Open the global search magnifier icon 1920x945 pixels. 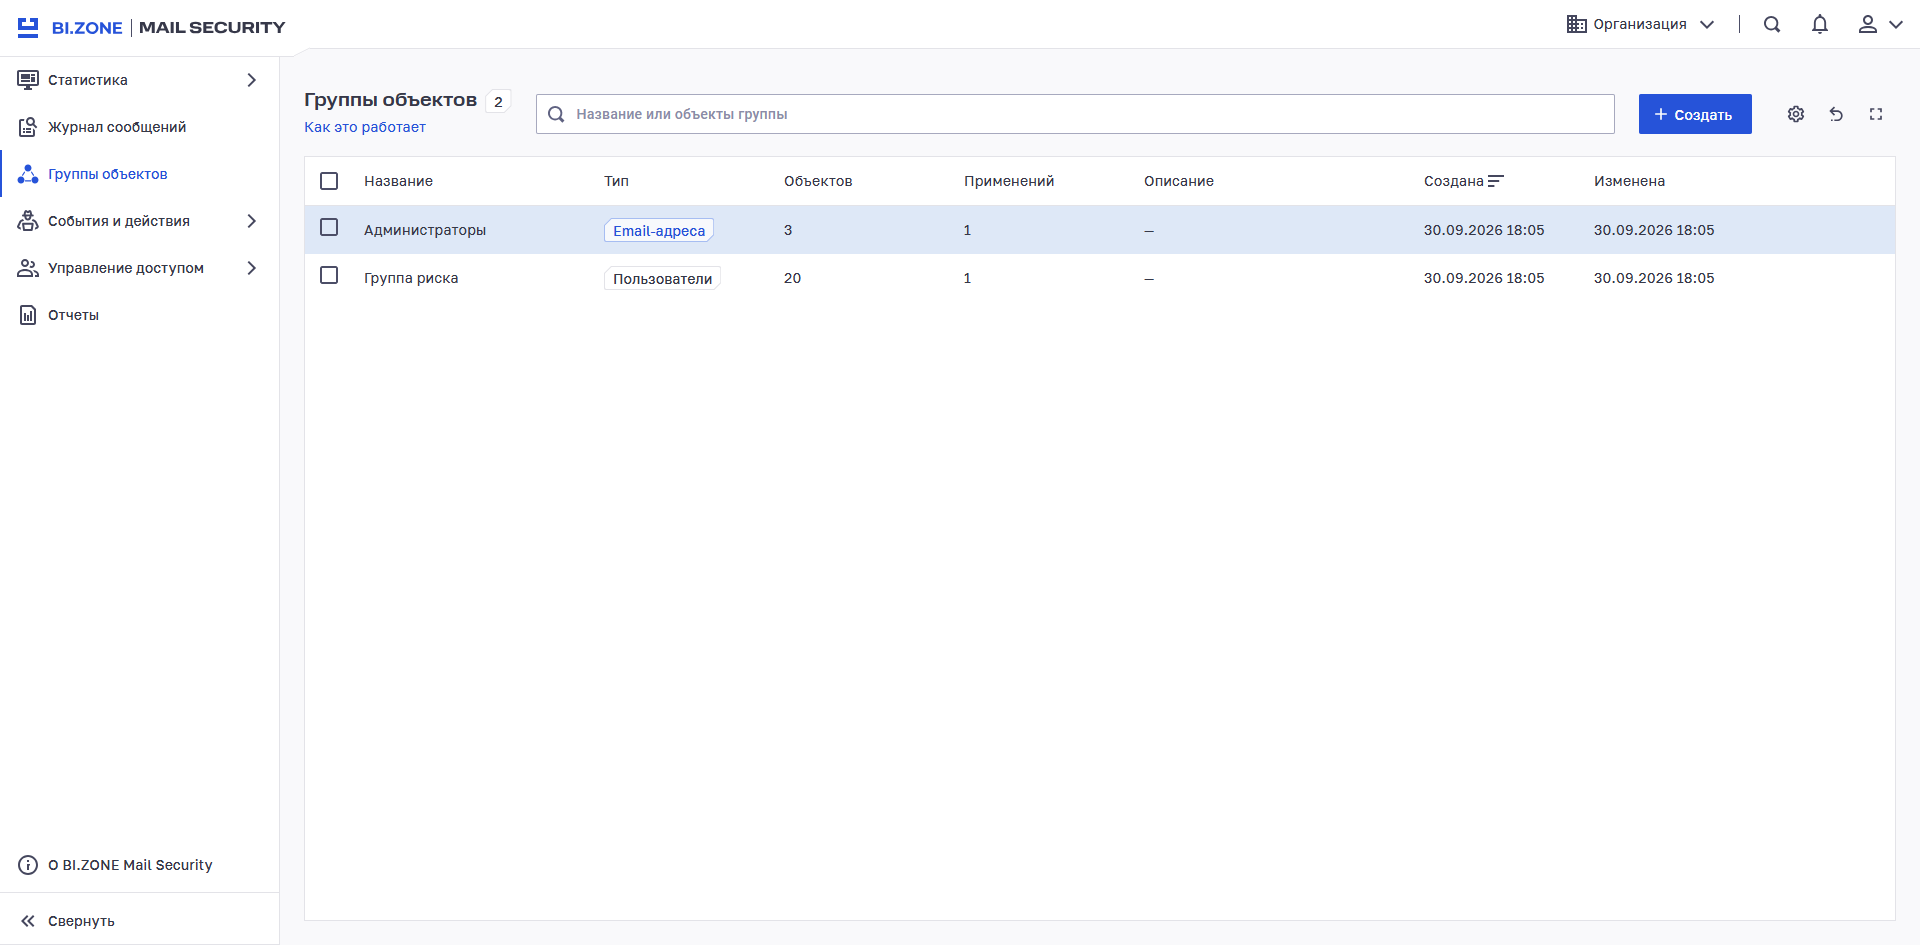(1772, 24)
